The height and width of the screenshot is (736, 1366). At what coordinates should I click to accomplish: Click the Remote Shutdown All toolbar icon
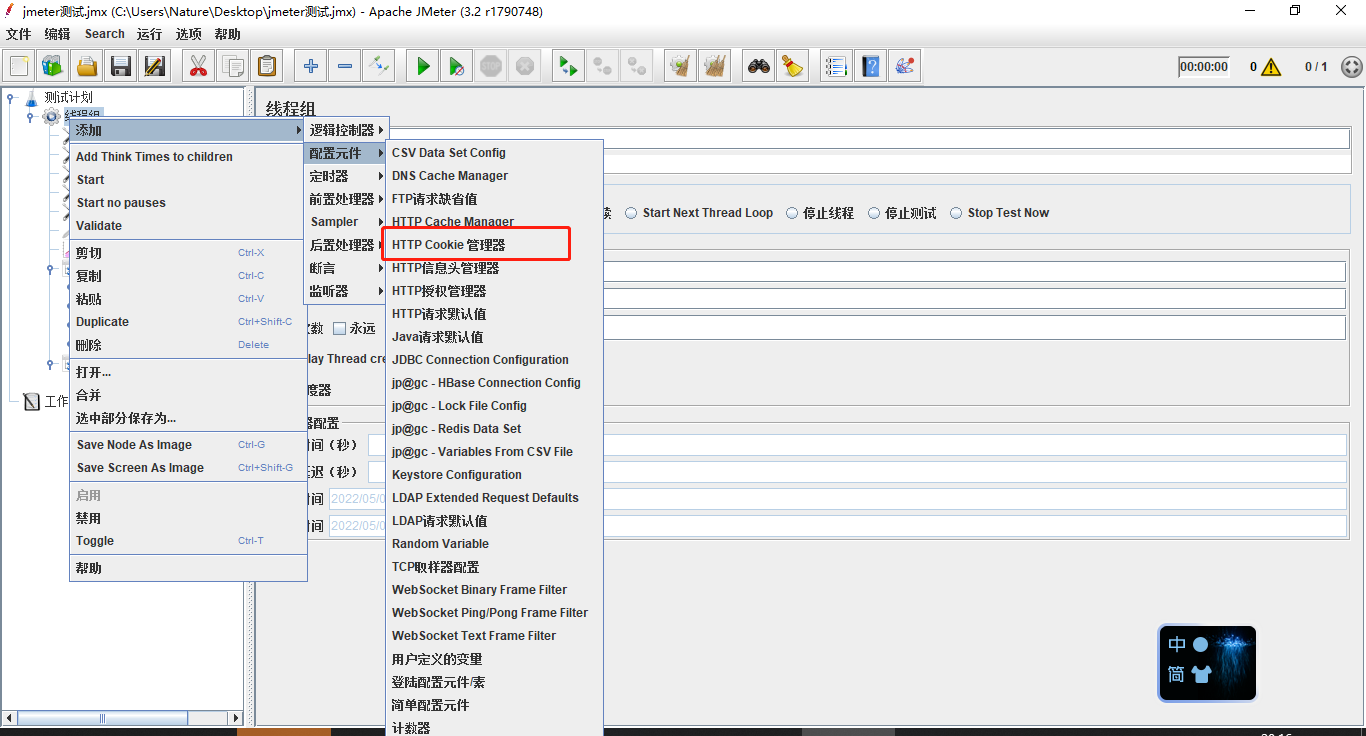637,67
